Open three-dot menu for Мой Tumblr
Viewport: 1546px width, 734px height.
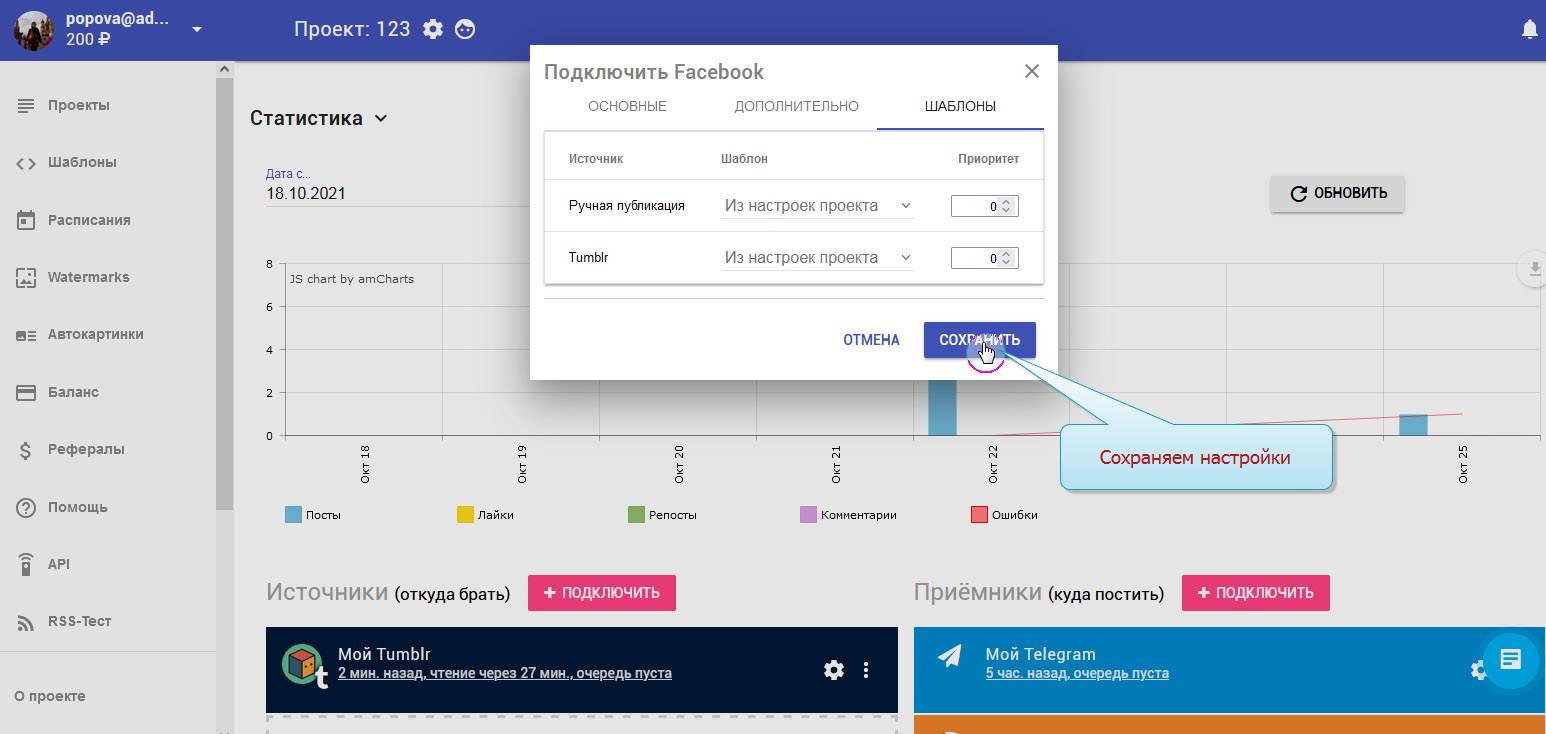[x=866, y=670]
